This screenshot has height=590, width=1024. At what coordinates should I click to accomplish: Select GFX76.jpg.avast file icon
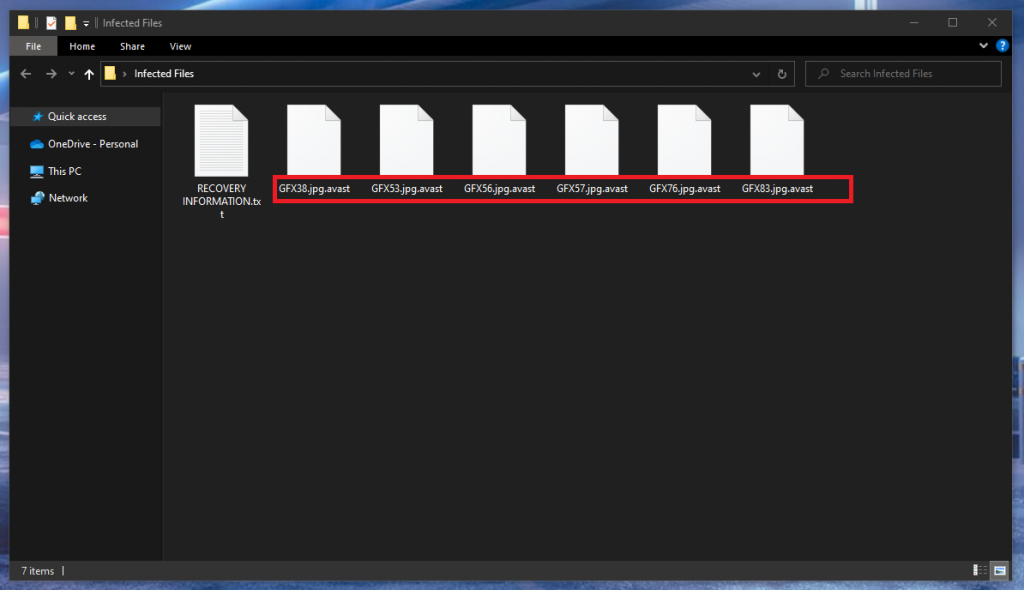684,140
